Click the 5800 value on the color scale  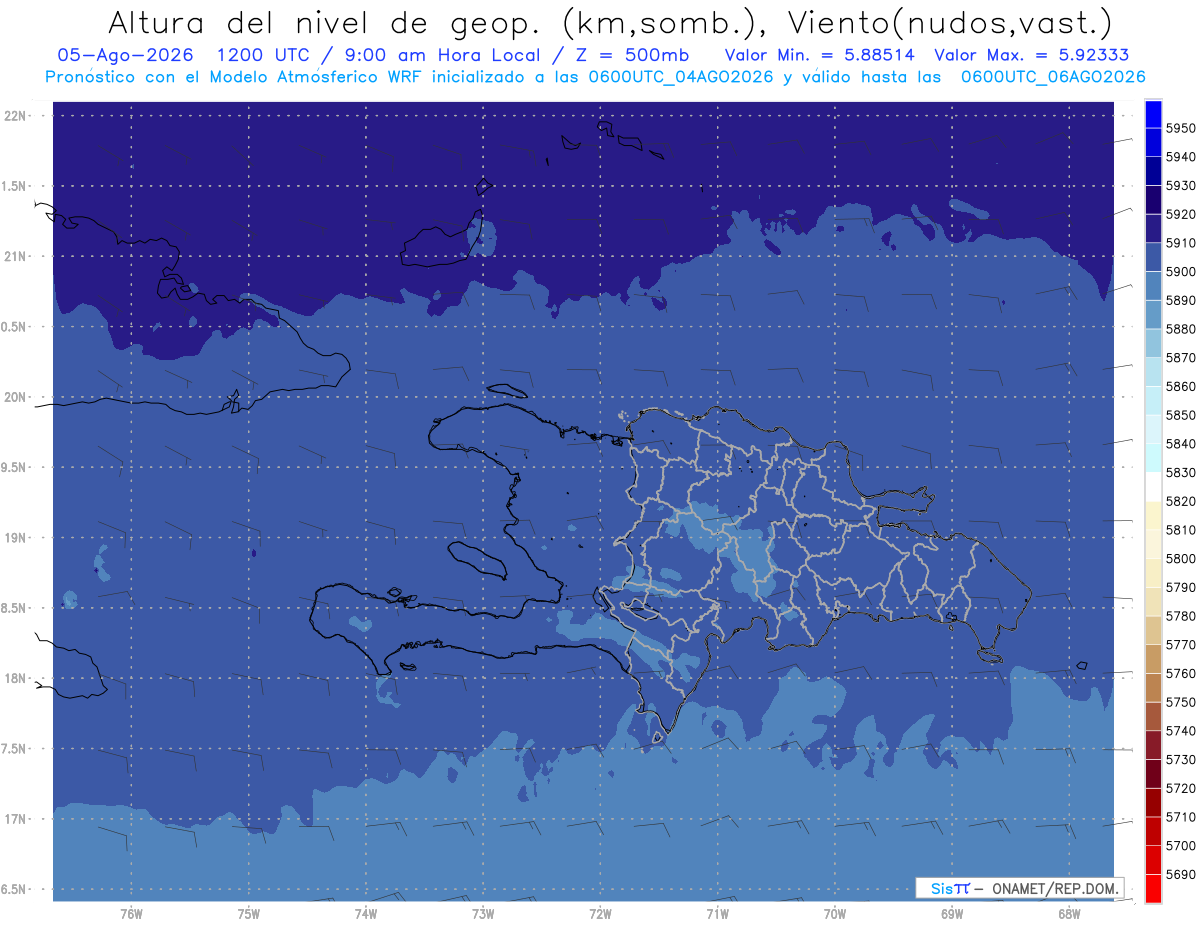(x=1181, y=558)
